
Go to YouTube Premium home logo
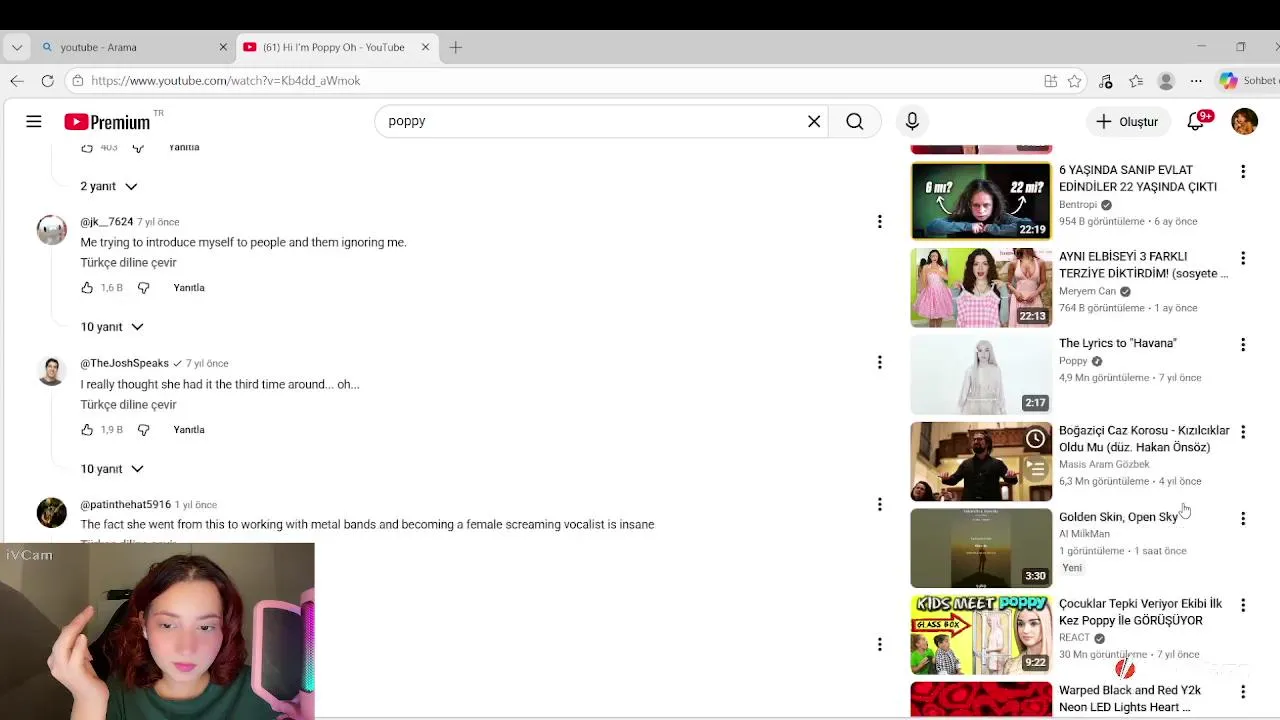click(x=107, y=121)
